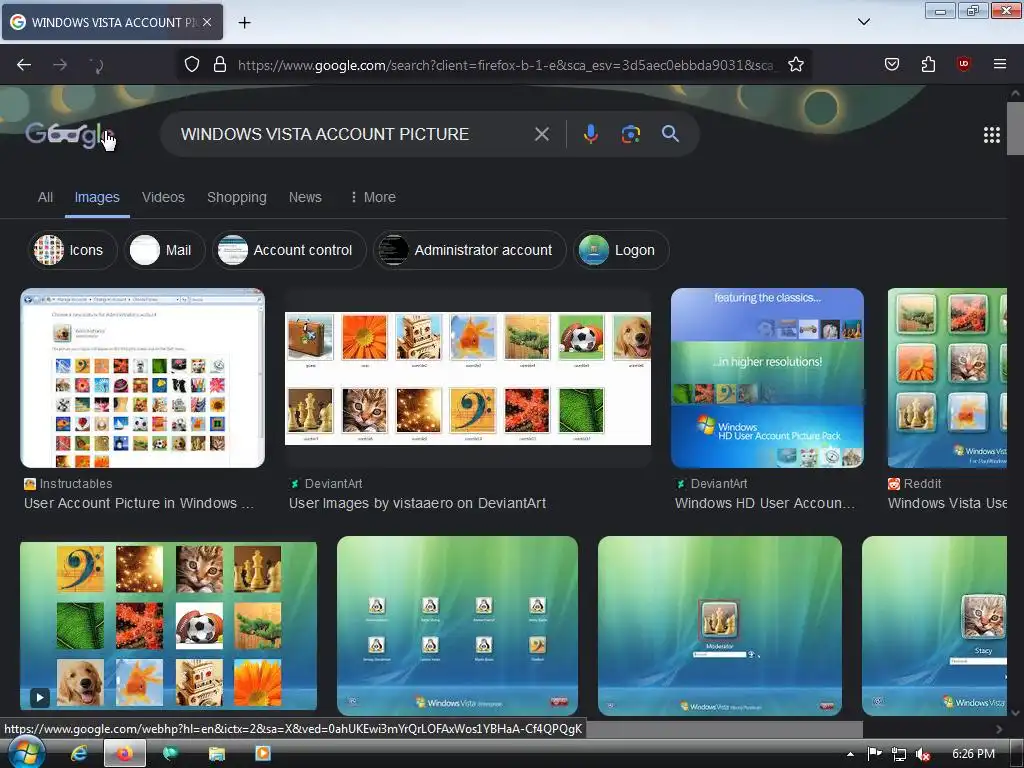Click the 6:26 PM clock
The height and width of the screenshot is (768, 1024).
(x=973, y=754)
